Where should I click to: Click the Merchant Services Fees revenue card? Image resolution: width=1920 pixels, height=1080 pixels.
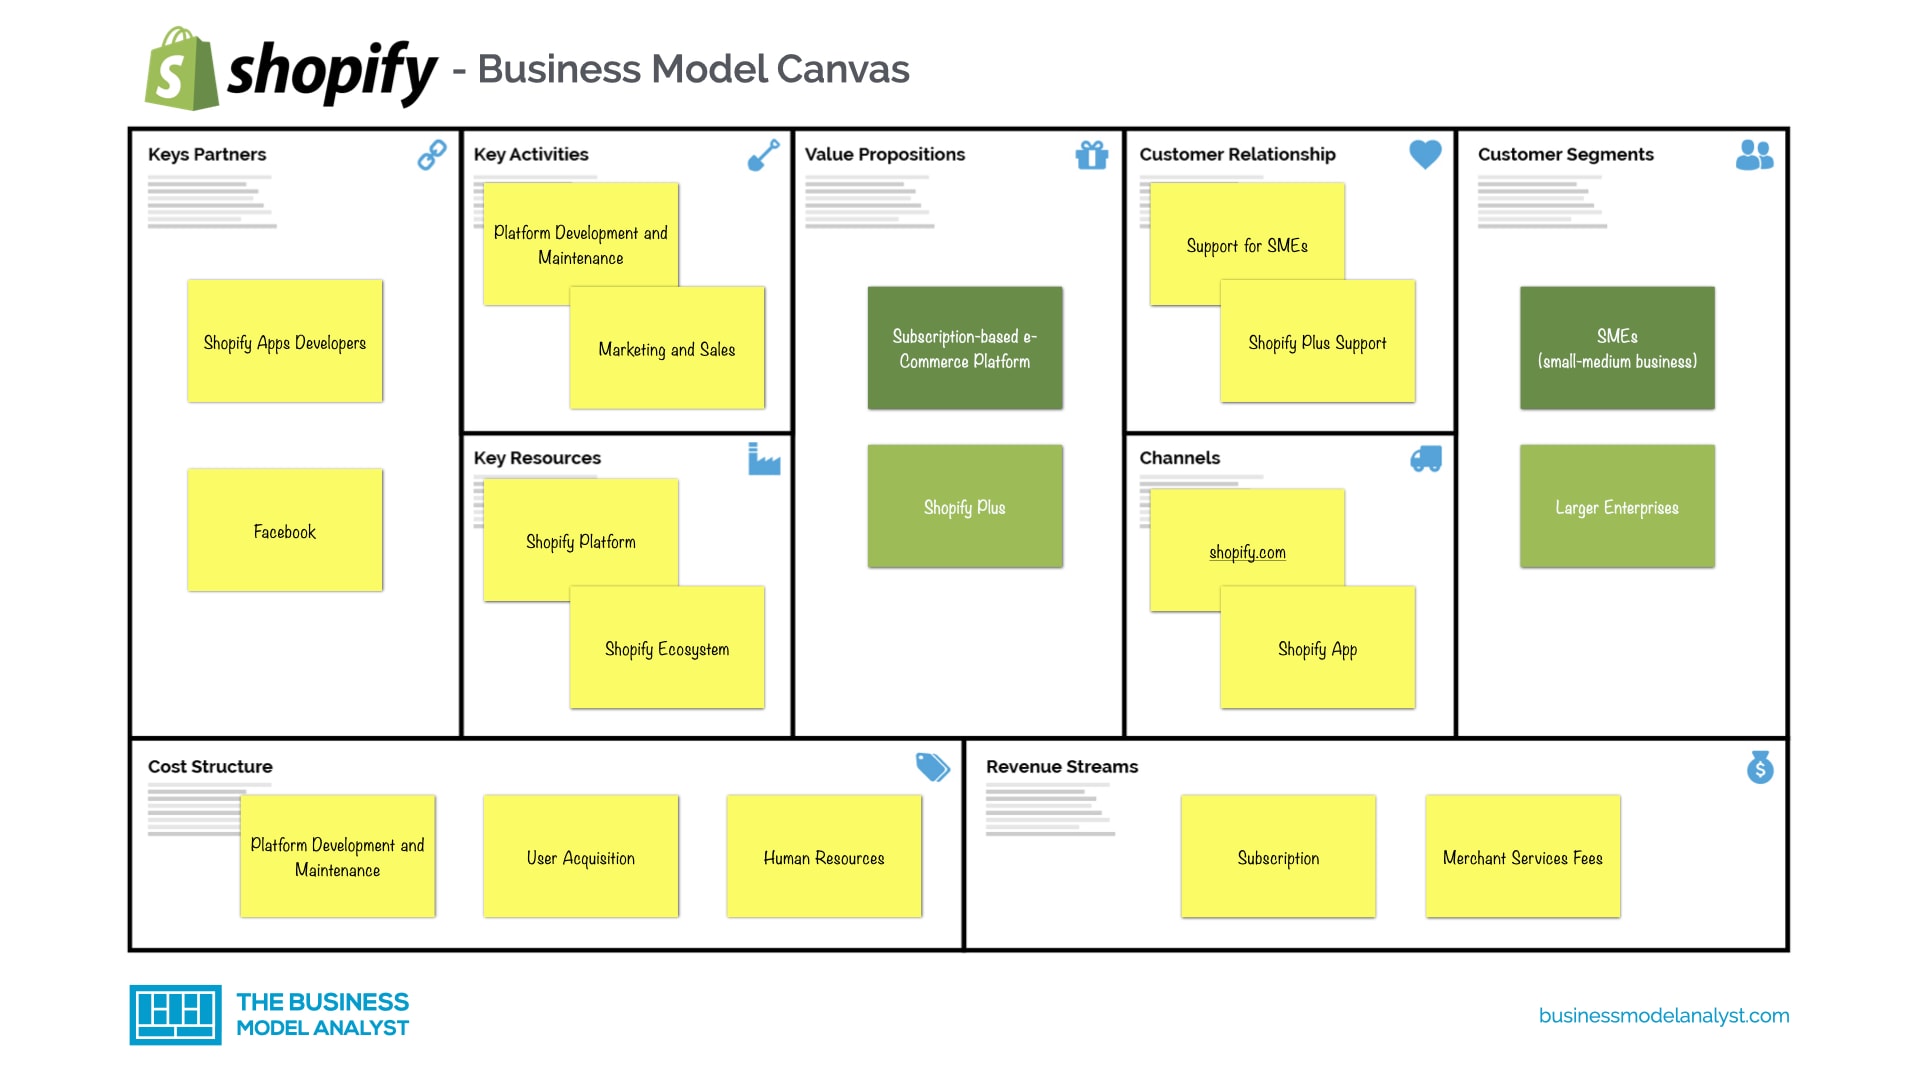1522,858
